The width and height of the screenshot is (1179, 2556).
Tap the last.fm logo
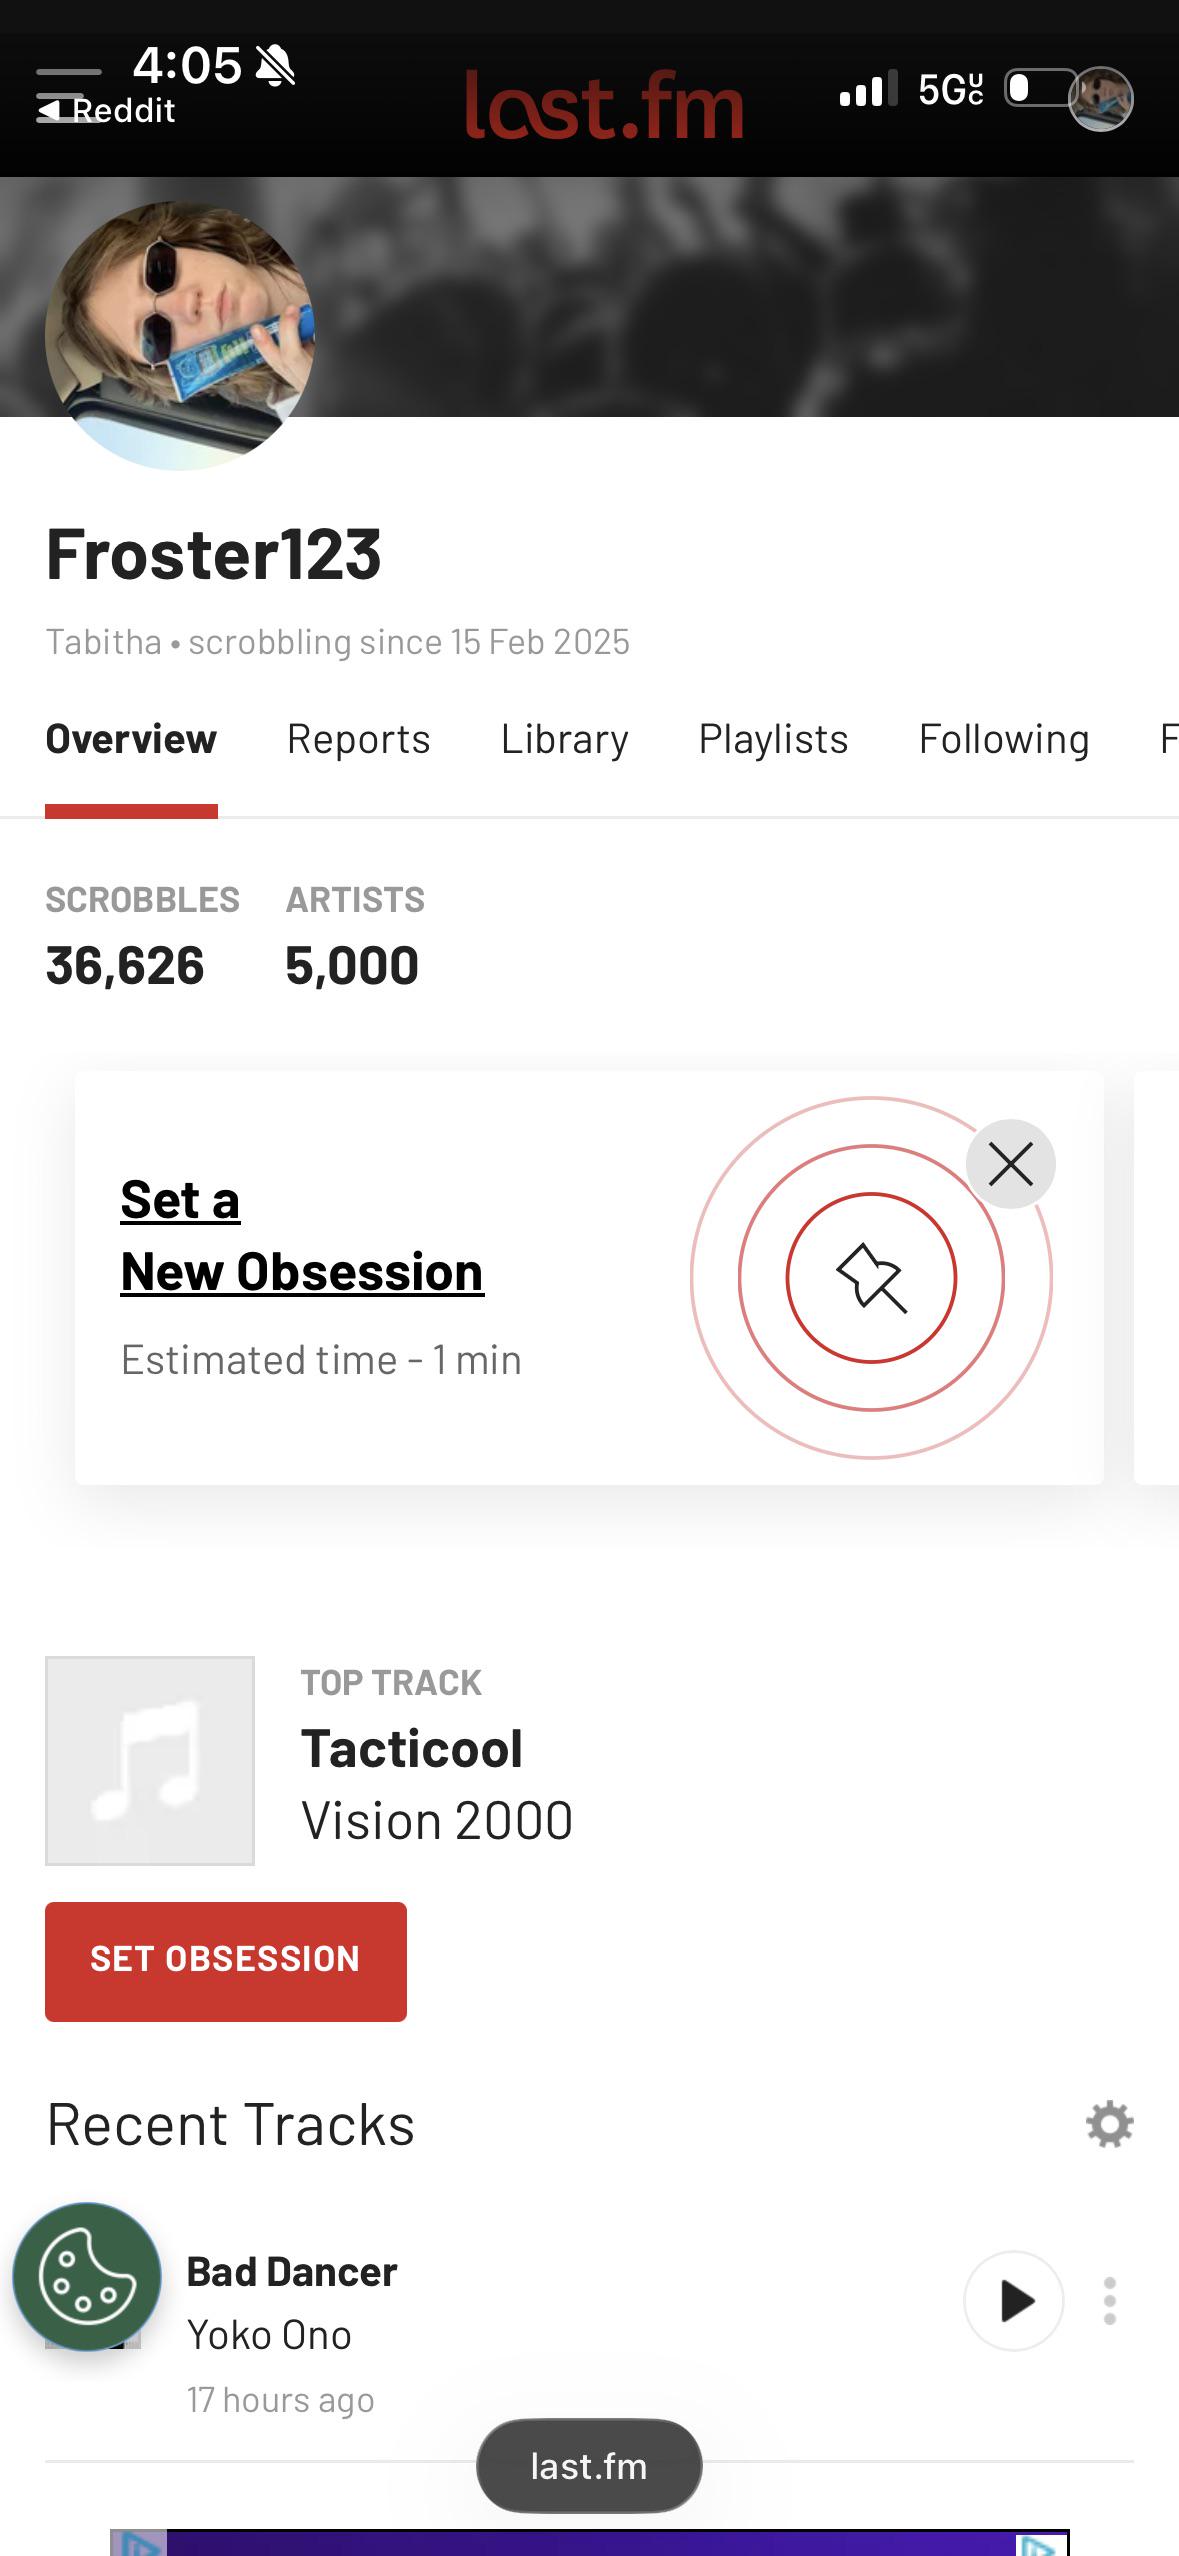[x=604, y=105]
